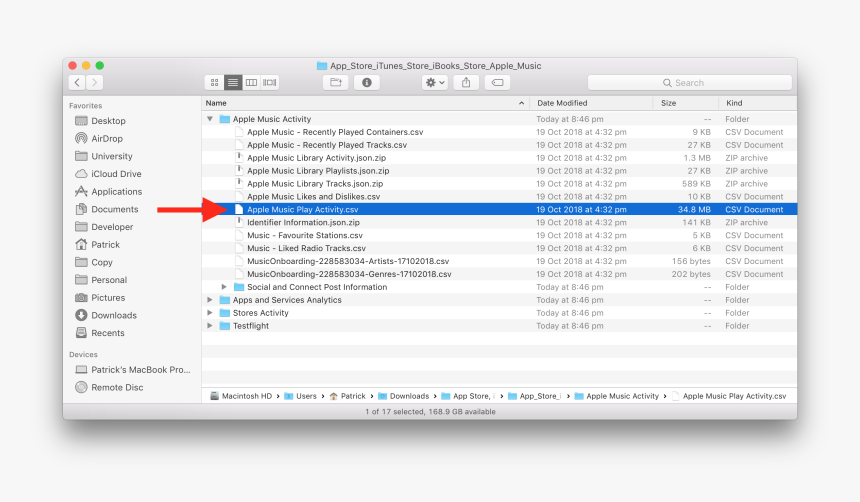Screen dimensions: 860x502
Task: Switch to cover flow view
Action: pos(270,83)
